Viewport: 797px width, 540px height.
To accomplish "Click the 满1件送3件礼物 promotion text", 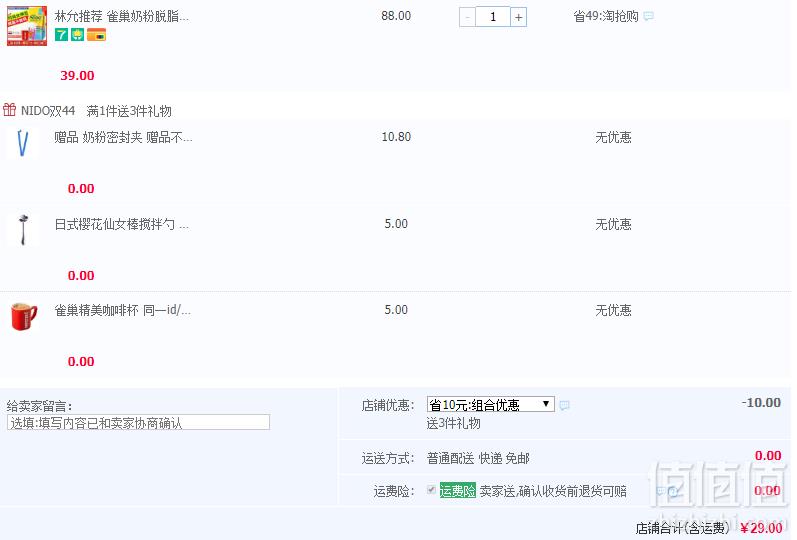I will pos(129,111).
